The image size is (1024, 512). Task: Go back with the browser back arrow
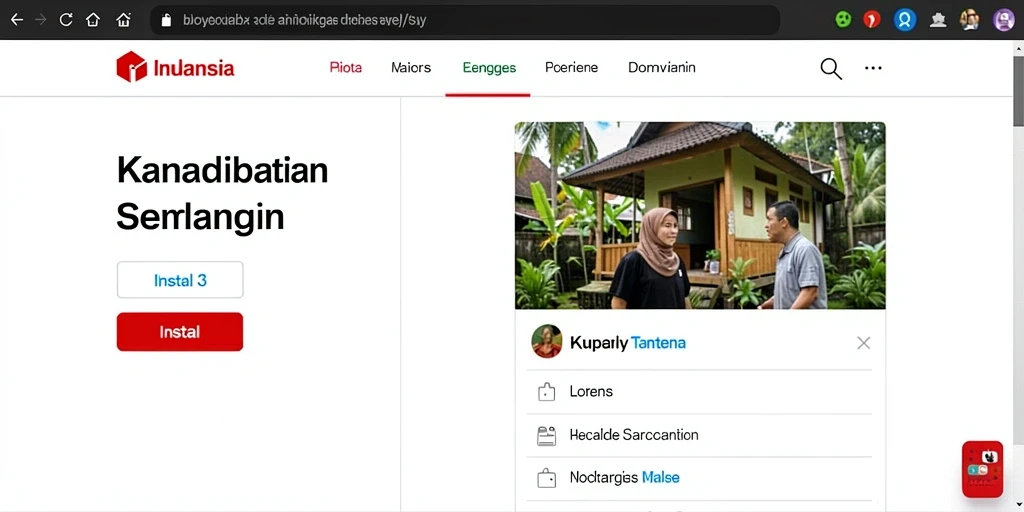click(x=17, y=20)
